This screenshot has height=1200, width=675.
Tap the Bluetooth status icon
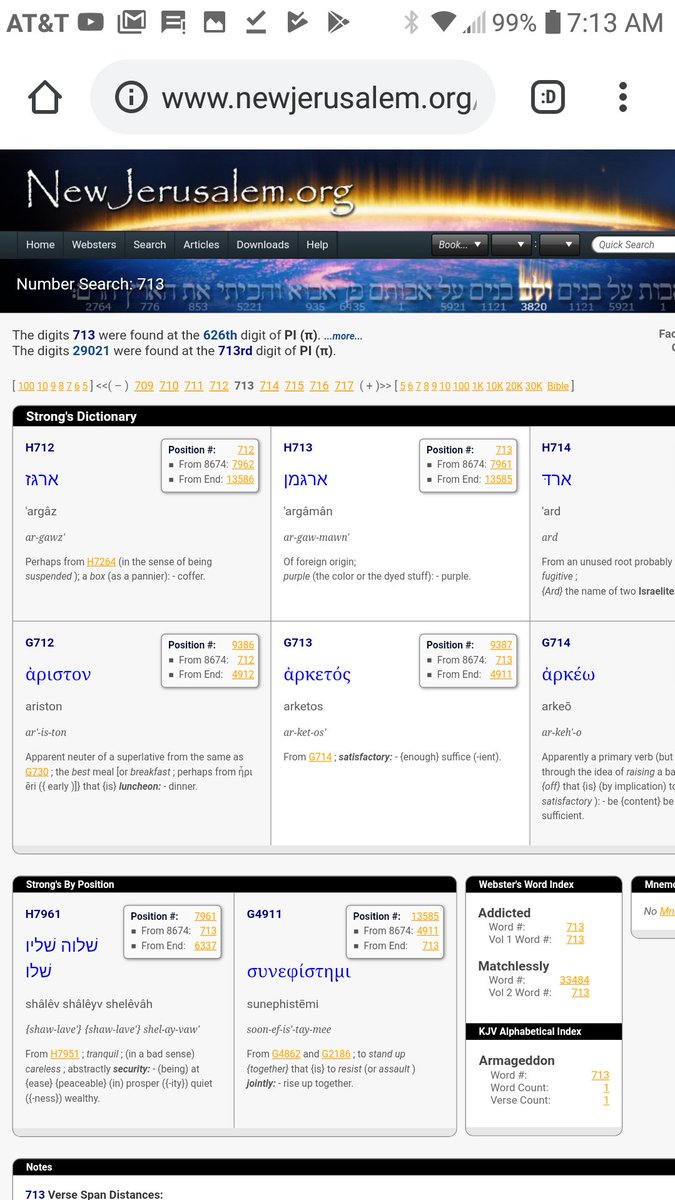point(410,22)
